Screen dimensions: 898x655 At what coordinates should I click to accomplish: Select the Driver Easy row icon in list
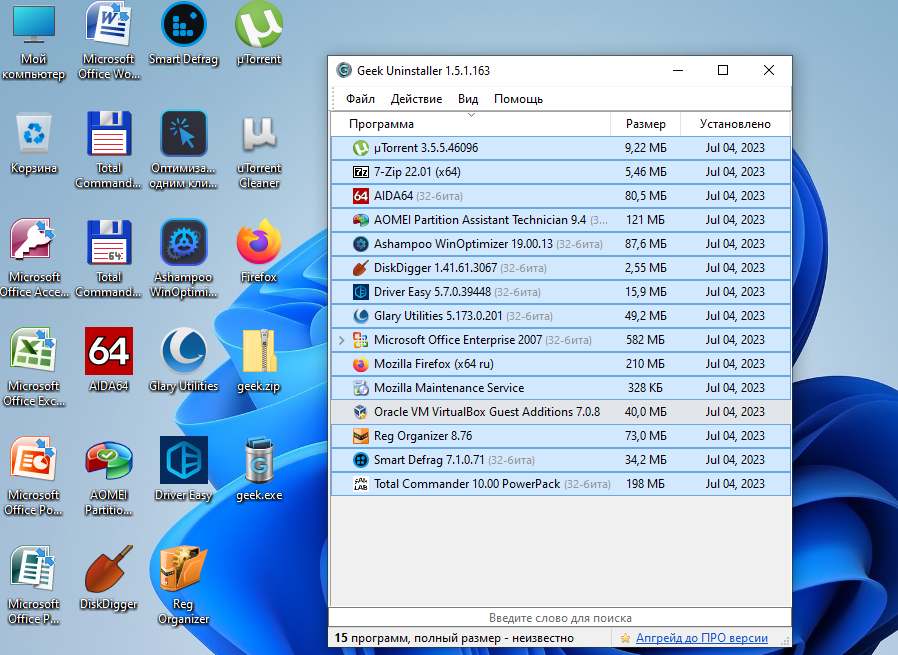[x=361, y=292]
